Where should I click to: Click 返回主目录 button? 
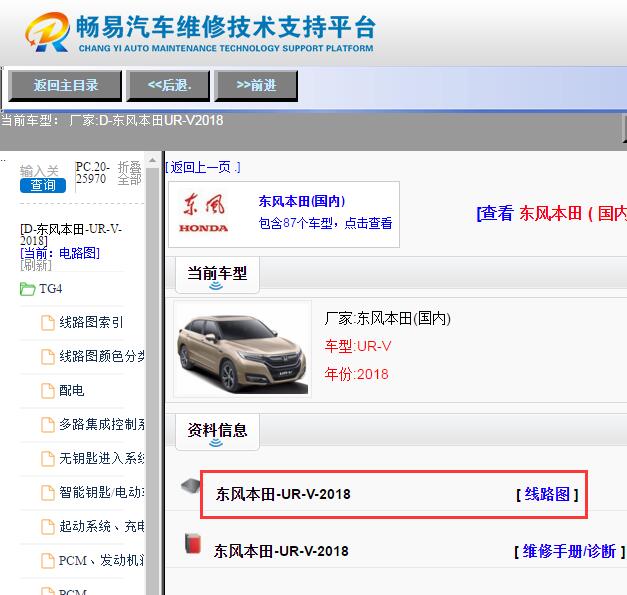pos(65,85)
